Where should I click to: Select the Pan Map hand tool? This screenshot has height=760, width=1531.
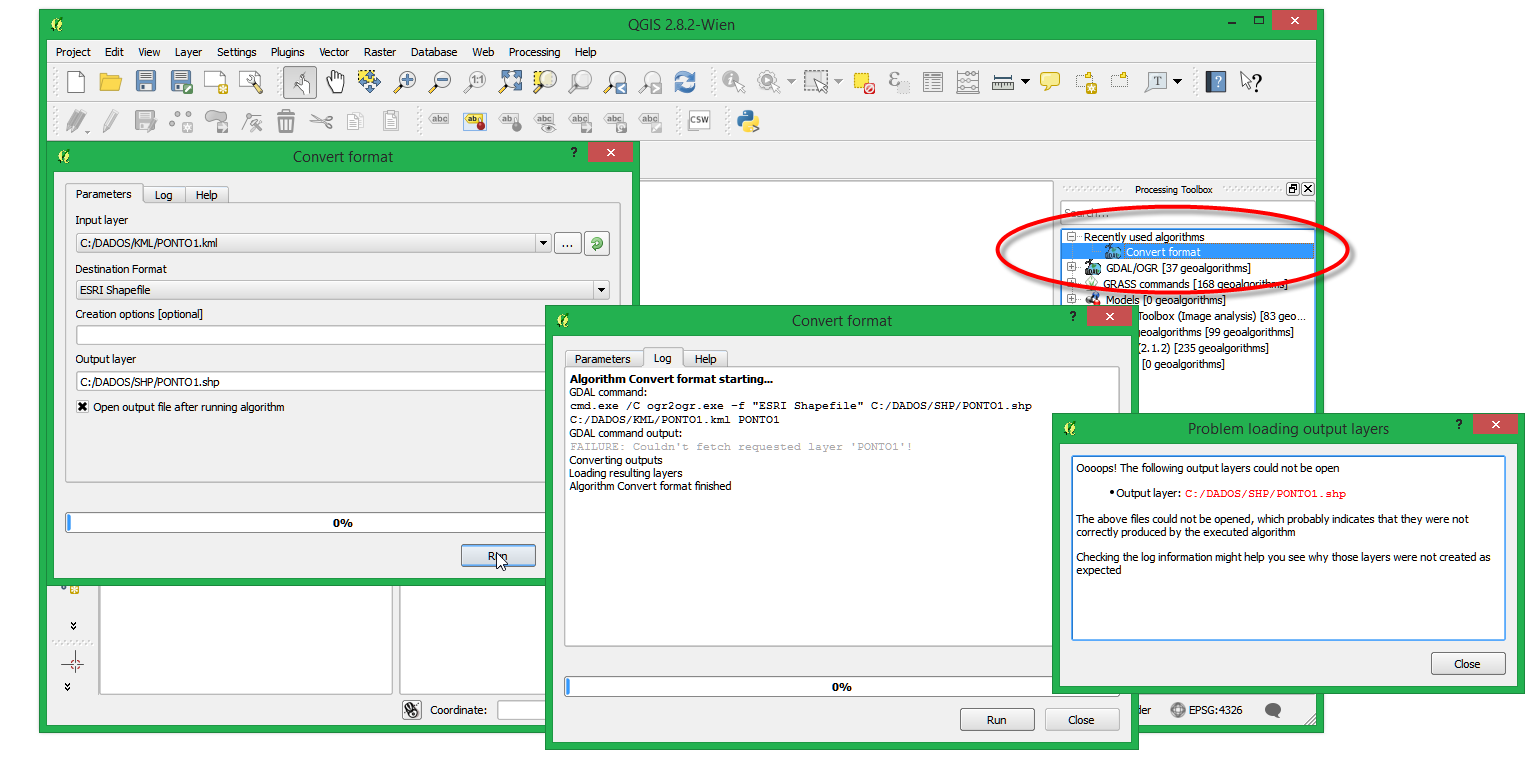click(x=335, y=82)
